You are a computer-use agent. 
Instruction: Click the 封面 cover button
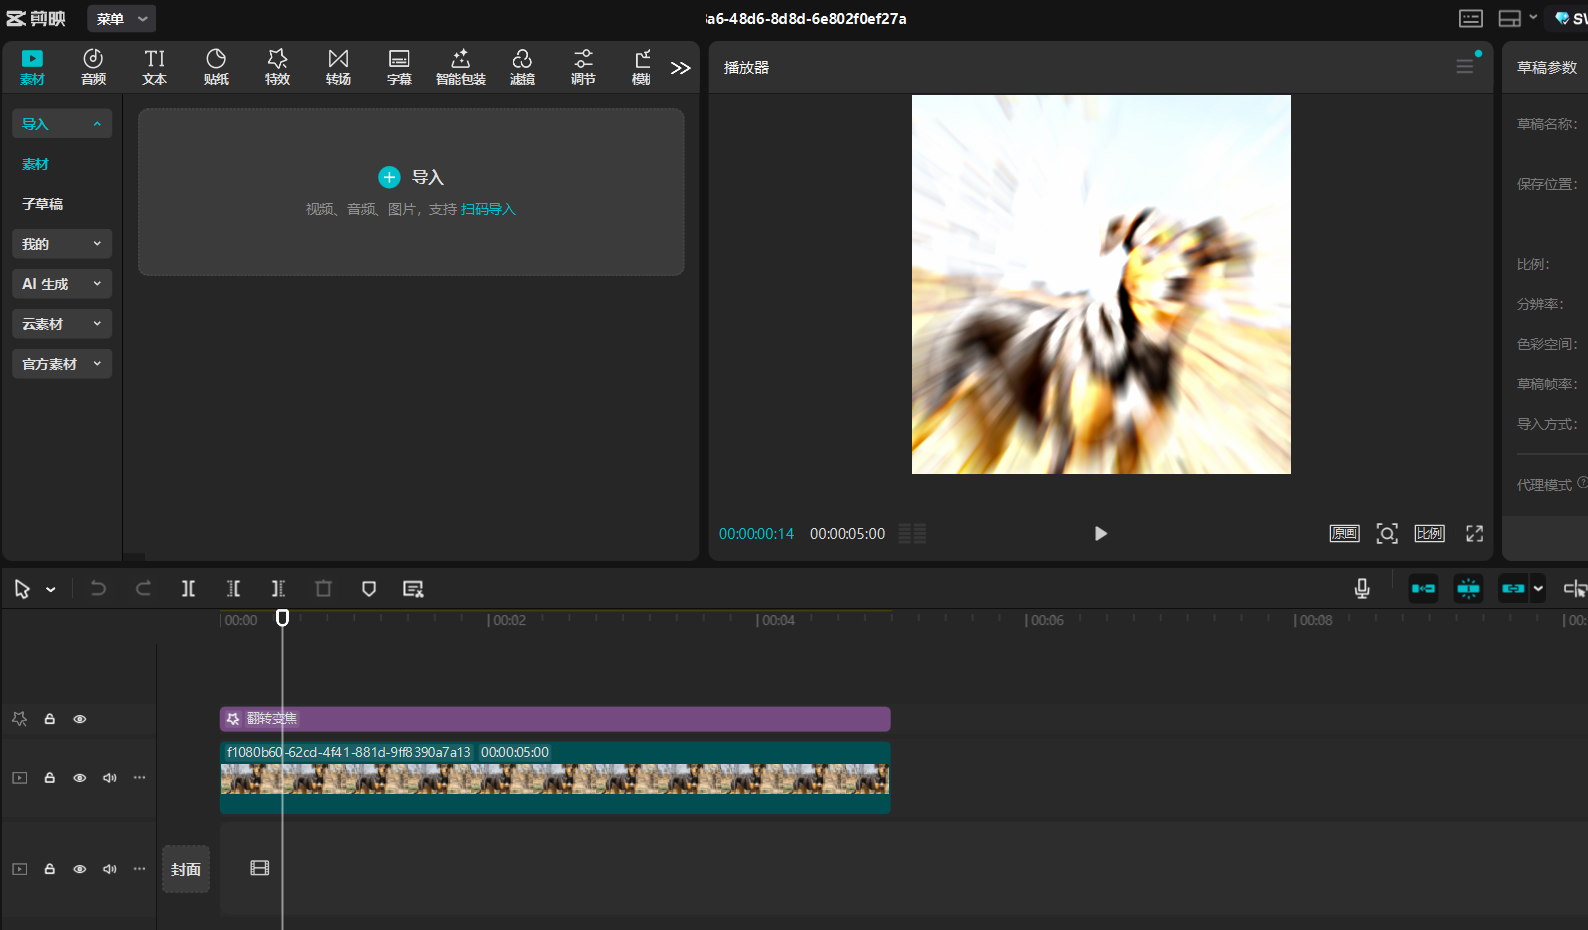pyautogui.click(x=185, y=869)
